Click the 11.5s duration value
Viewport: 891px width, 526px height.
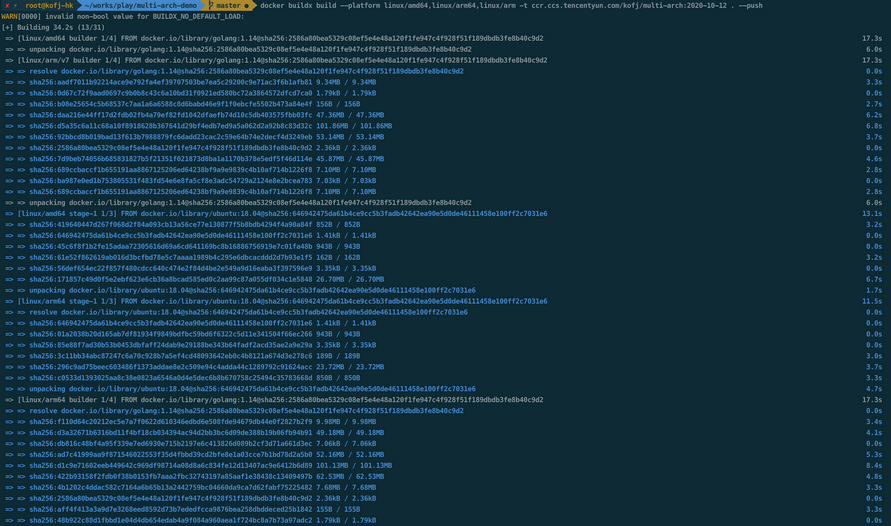pyautogui.click(x=872, y=301)
